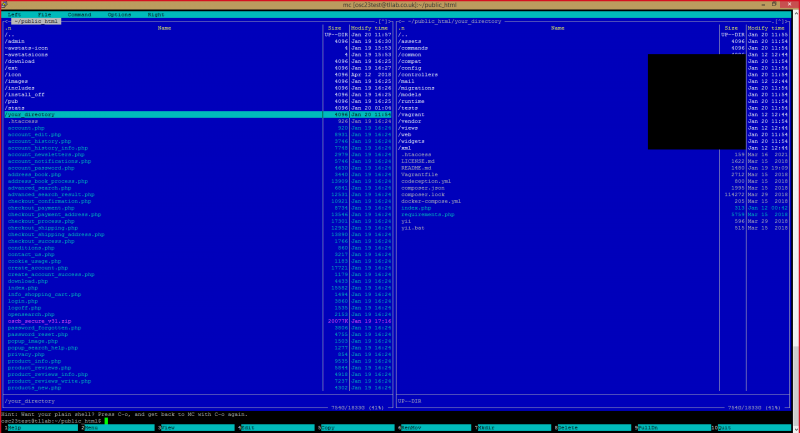Select the /vendor folder in right panel
Viewport: 800px width, 433px height.
(411, 121)
